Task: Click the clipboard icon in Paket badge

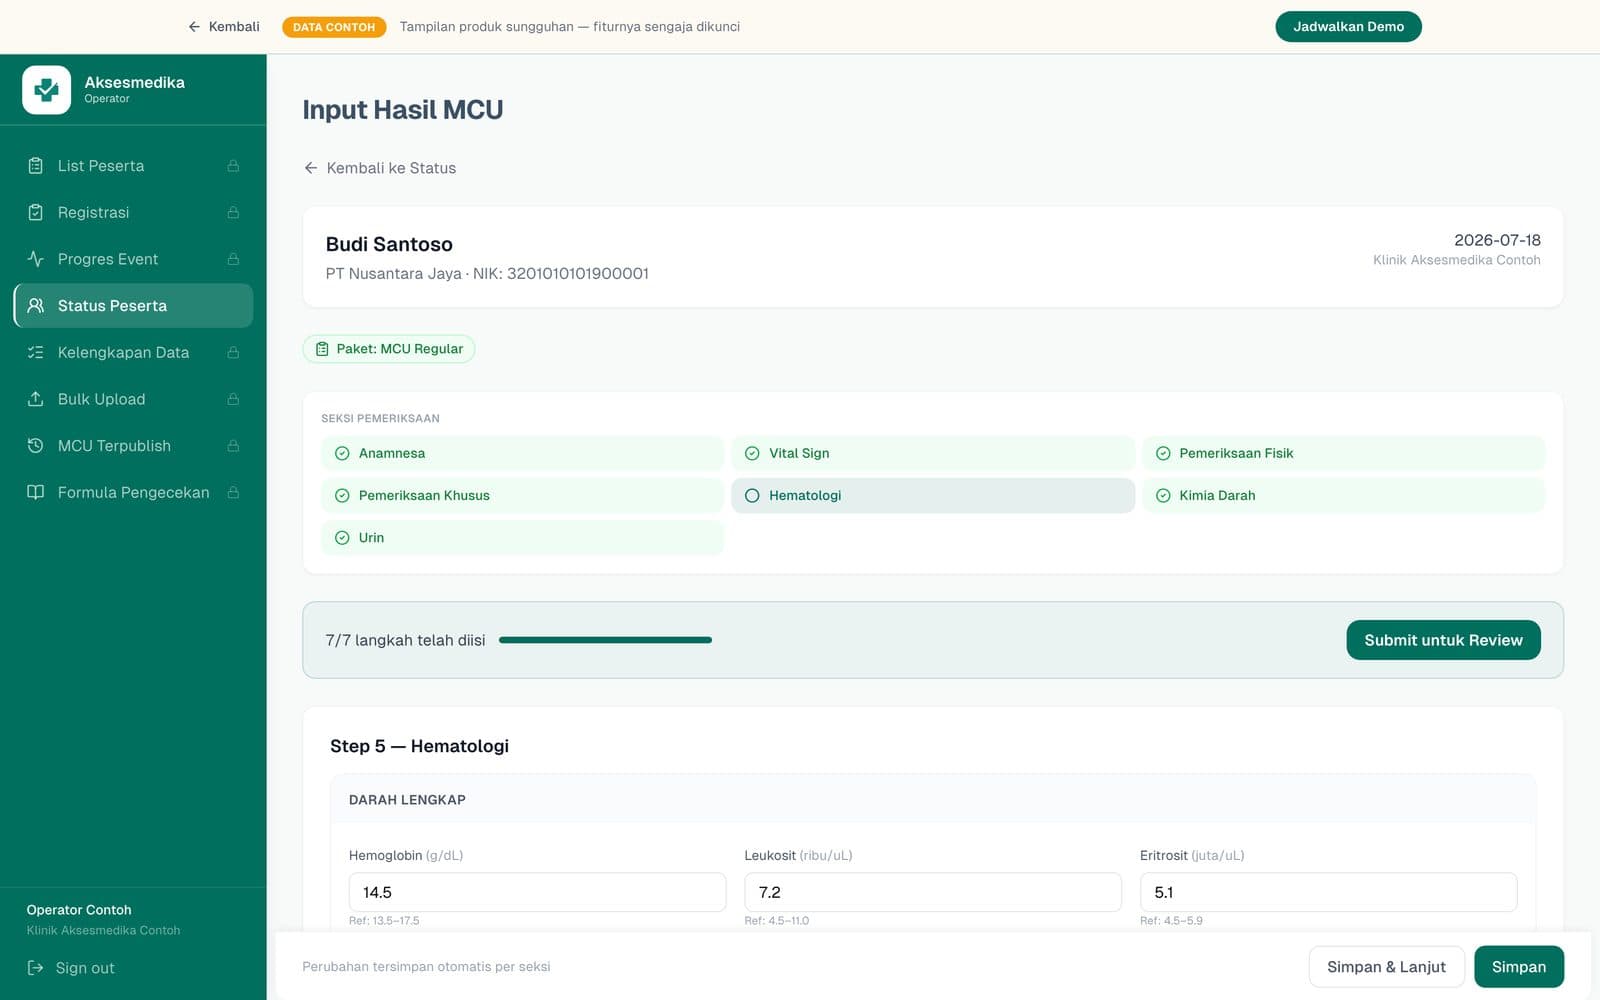Action: click(322, 349)
